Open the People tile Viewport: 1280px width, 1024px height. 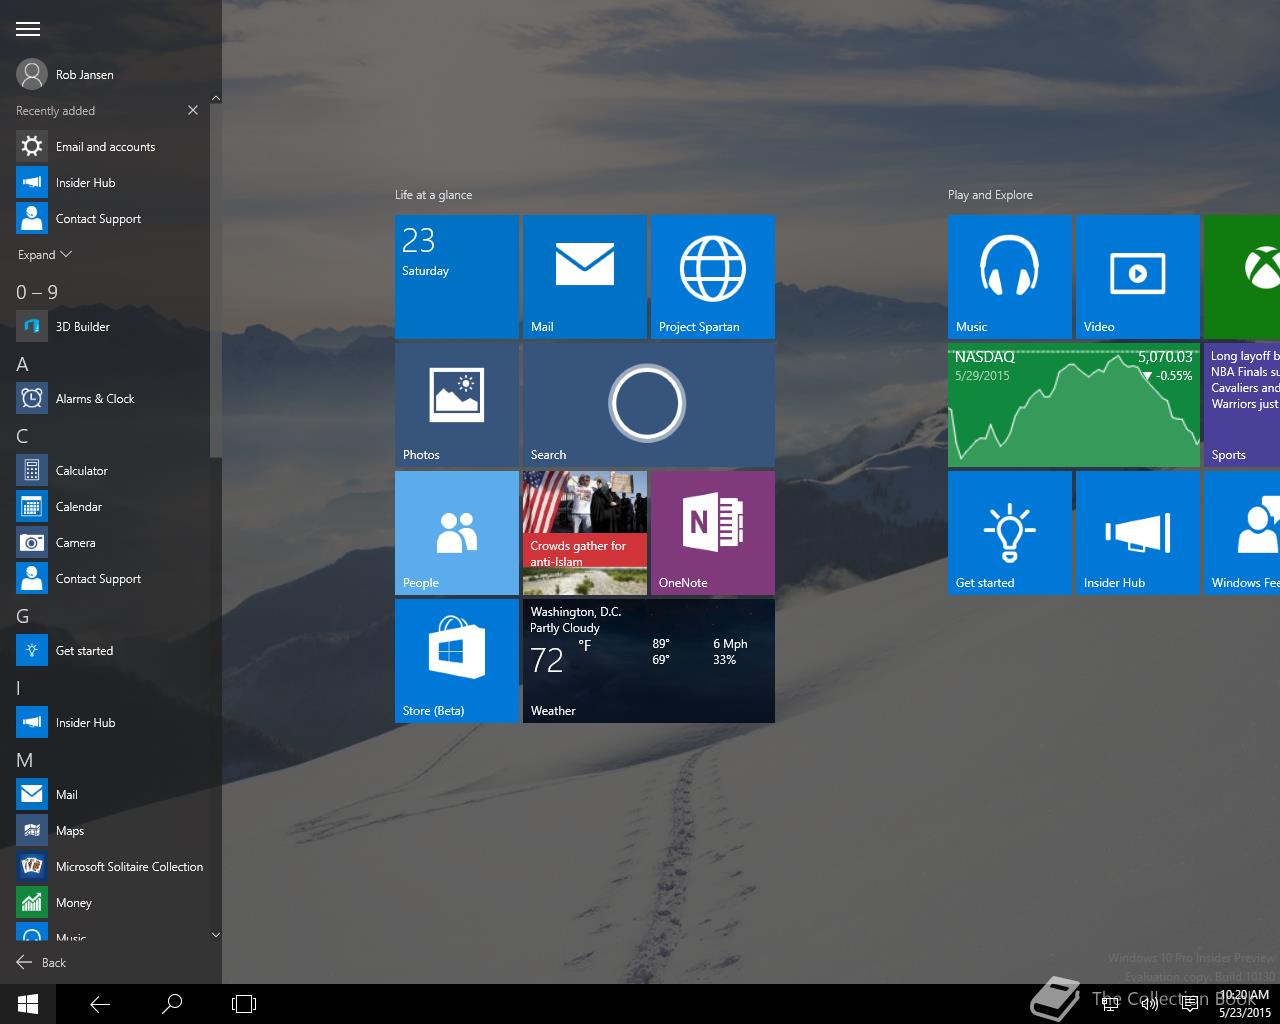click(x=457, y=533)
